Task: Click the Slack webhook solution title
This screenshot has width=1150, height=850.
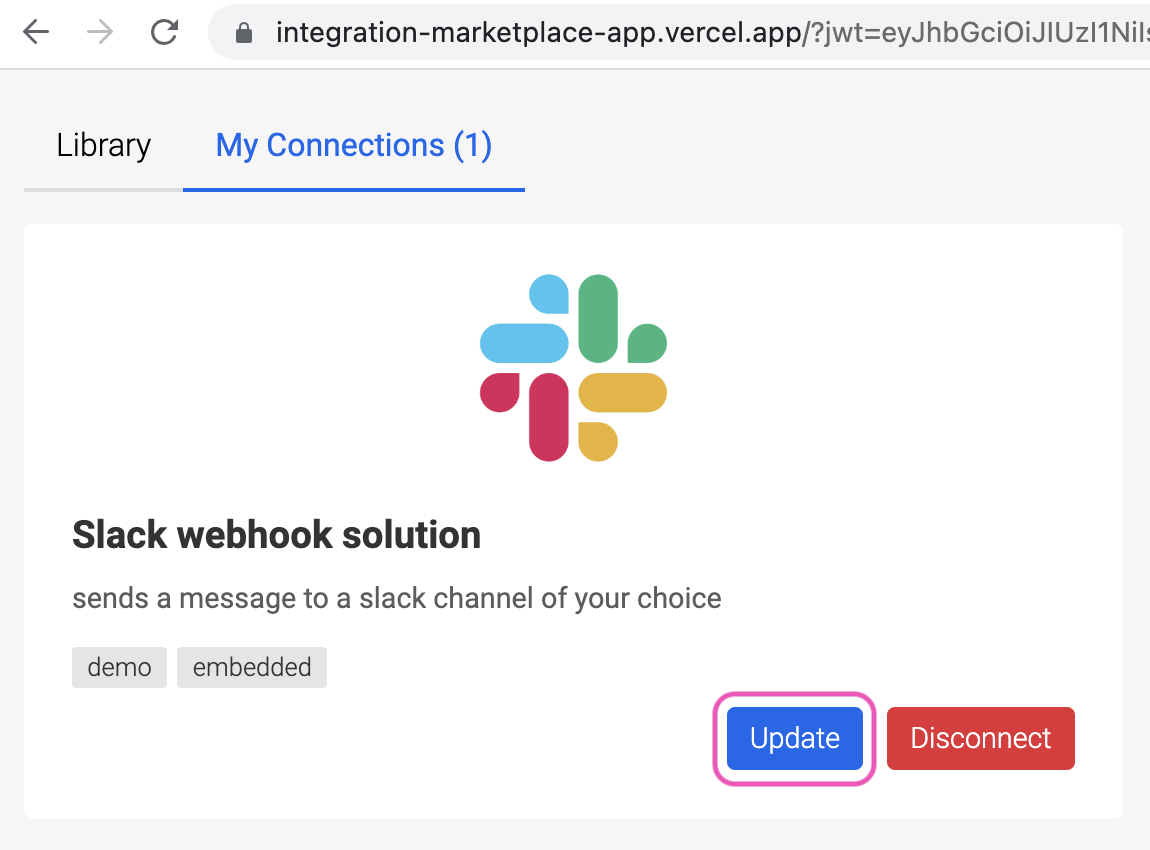Action: pyautogui.click(x=276, y=534)
